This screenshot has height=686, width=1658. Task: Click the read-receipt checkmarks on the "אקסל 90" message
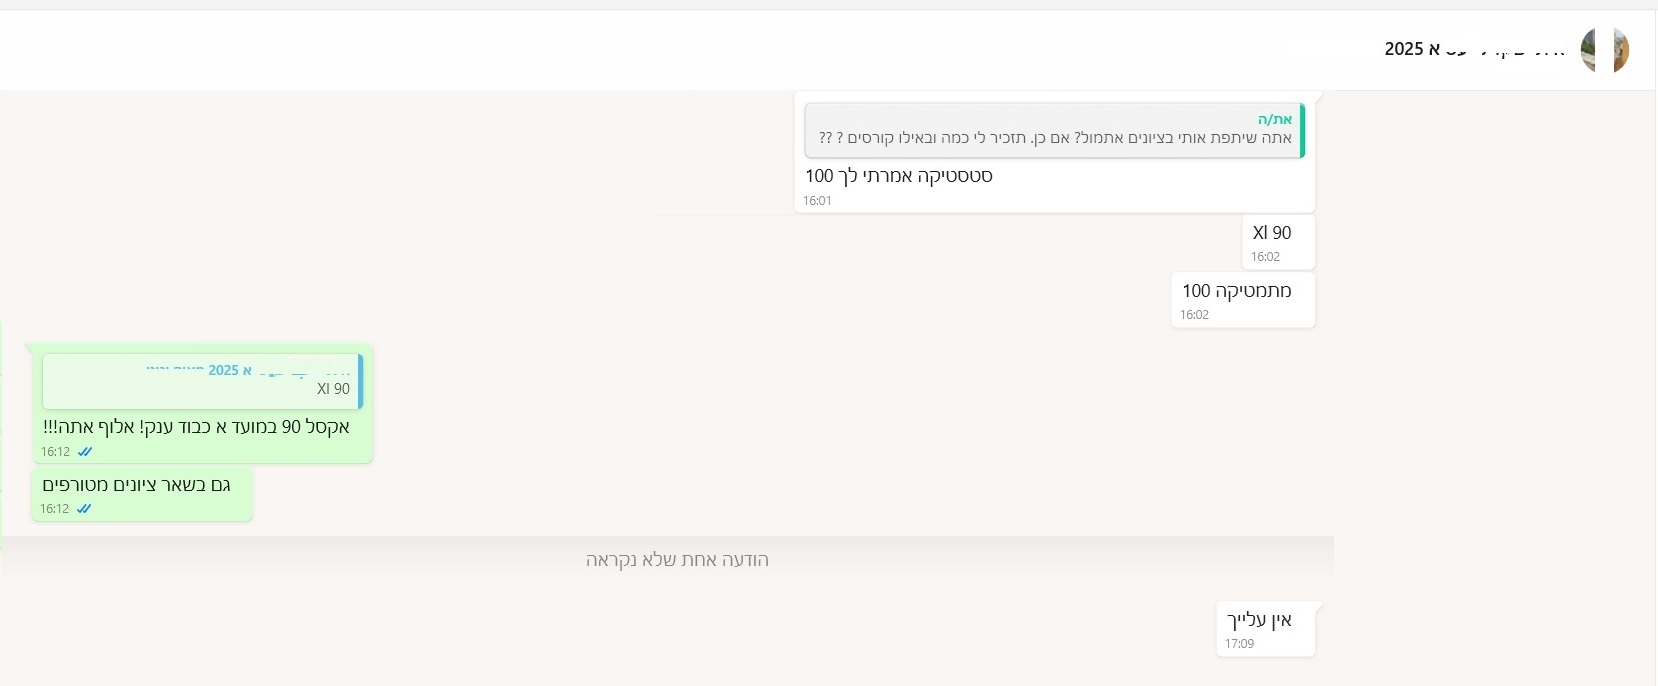(85, 452)
